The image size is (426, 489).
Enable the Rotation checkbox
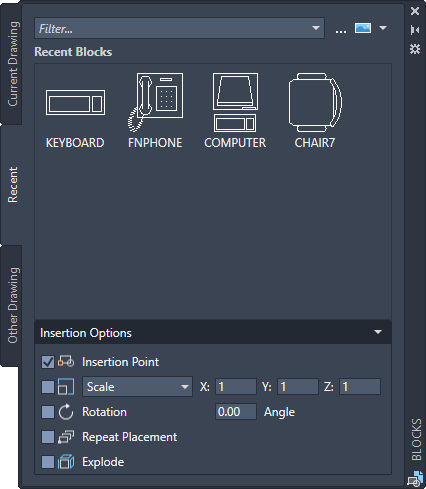click(48, 412)
